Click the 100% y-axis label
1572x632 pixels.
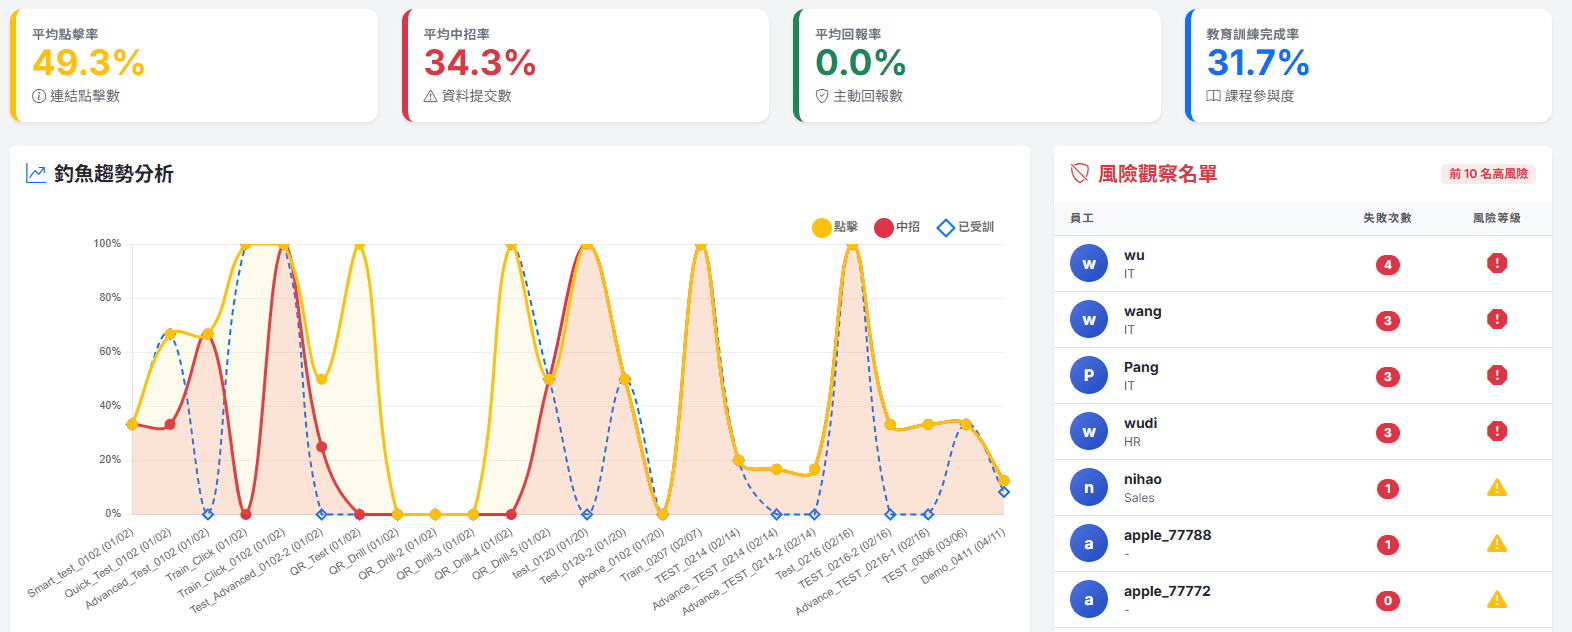(107, 244)
